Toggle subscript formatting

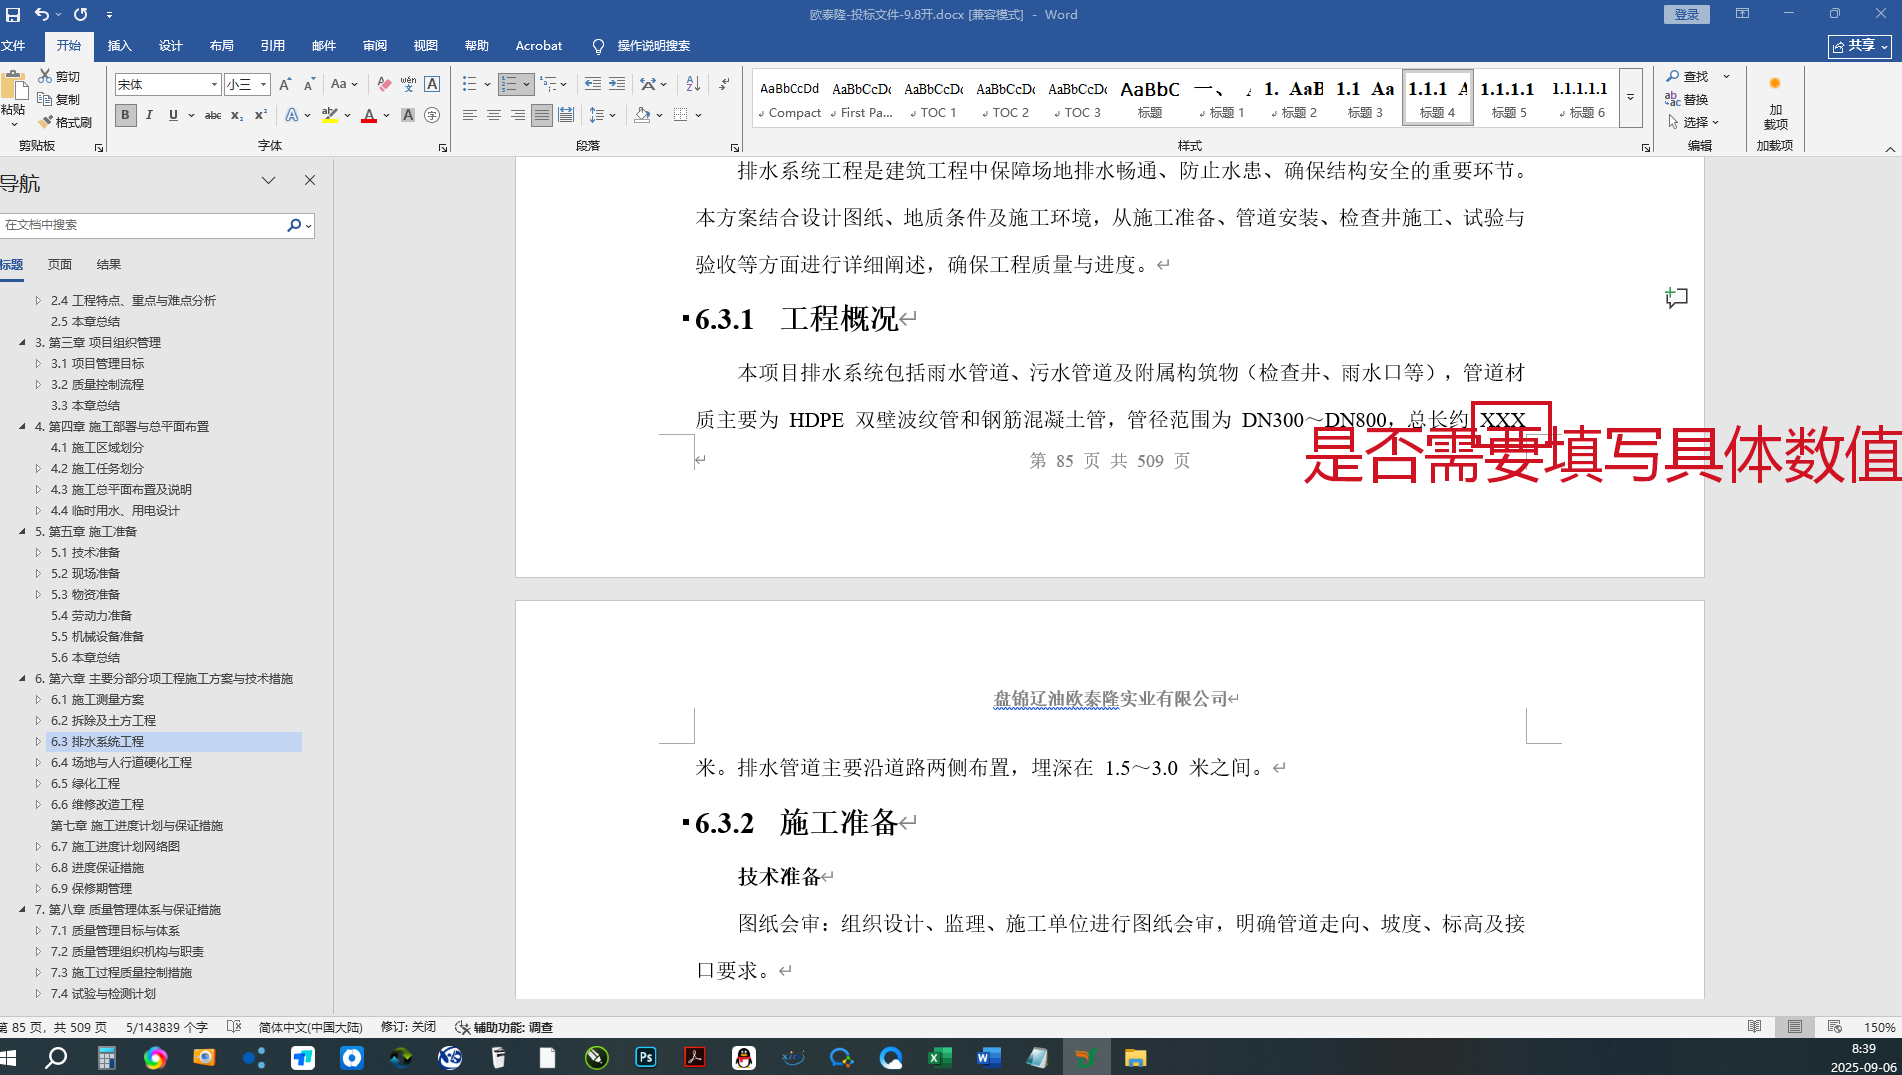(x=237, y=115)
